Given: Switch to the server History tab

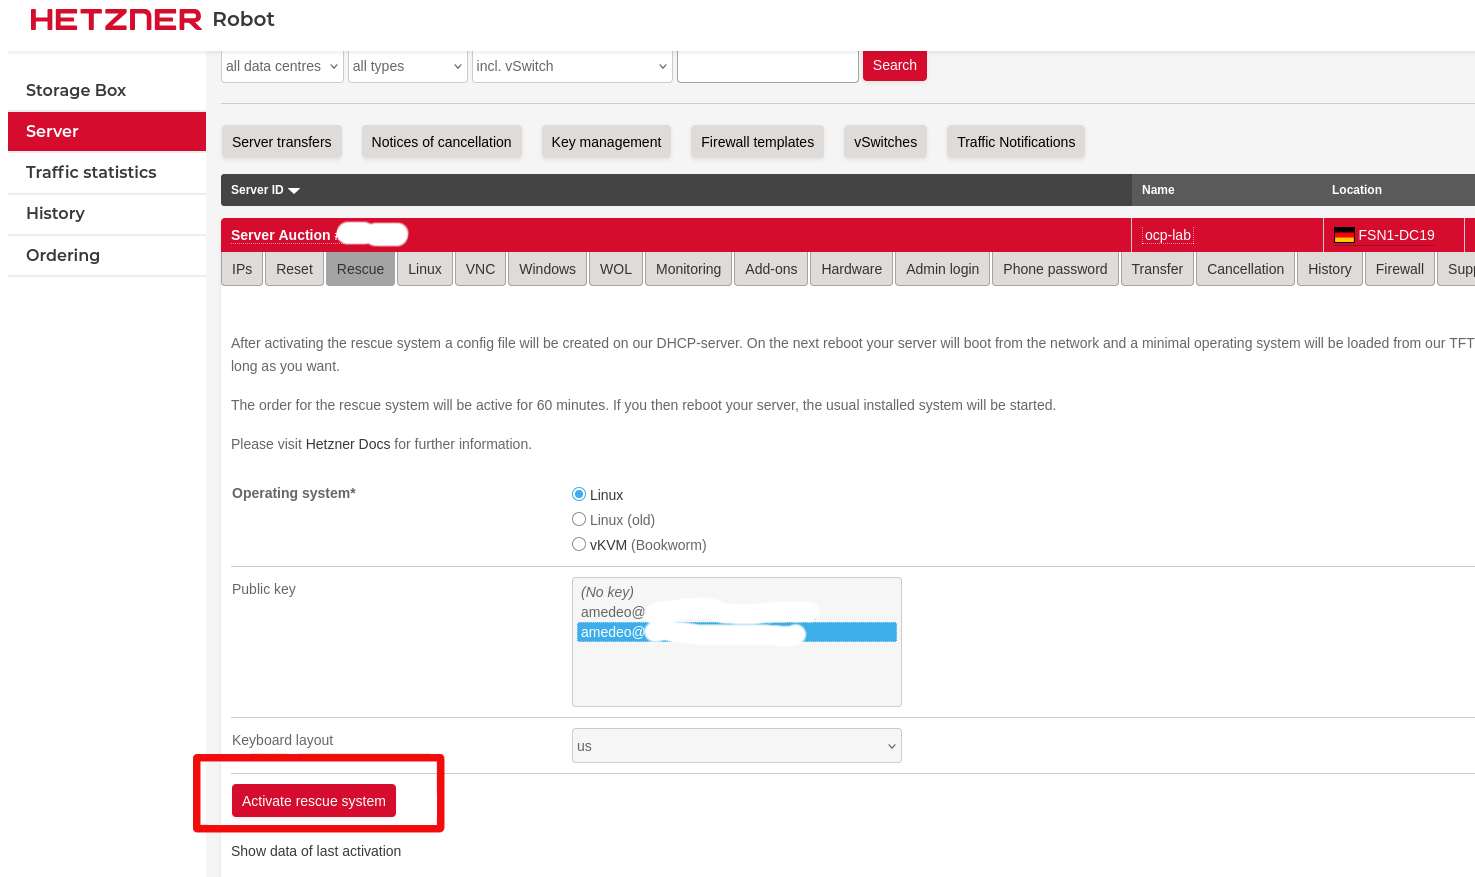Looking at the screenshot, I should point(1330,269).
